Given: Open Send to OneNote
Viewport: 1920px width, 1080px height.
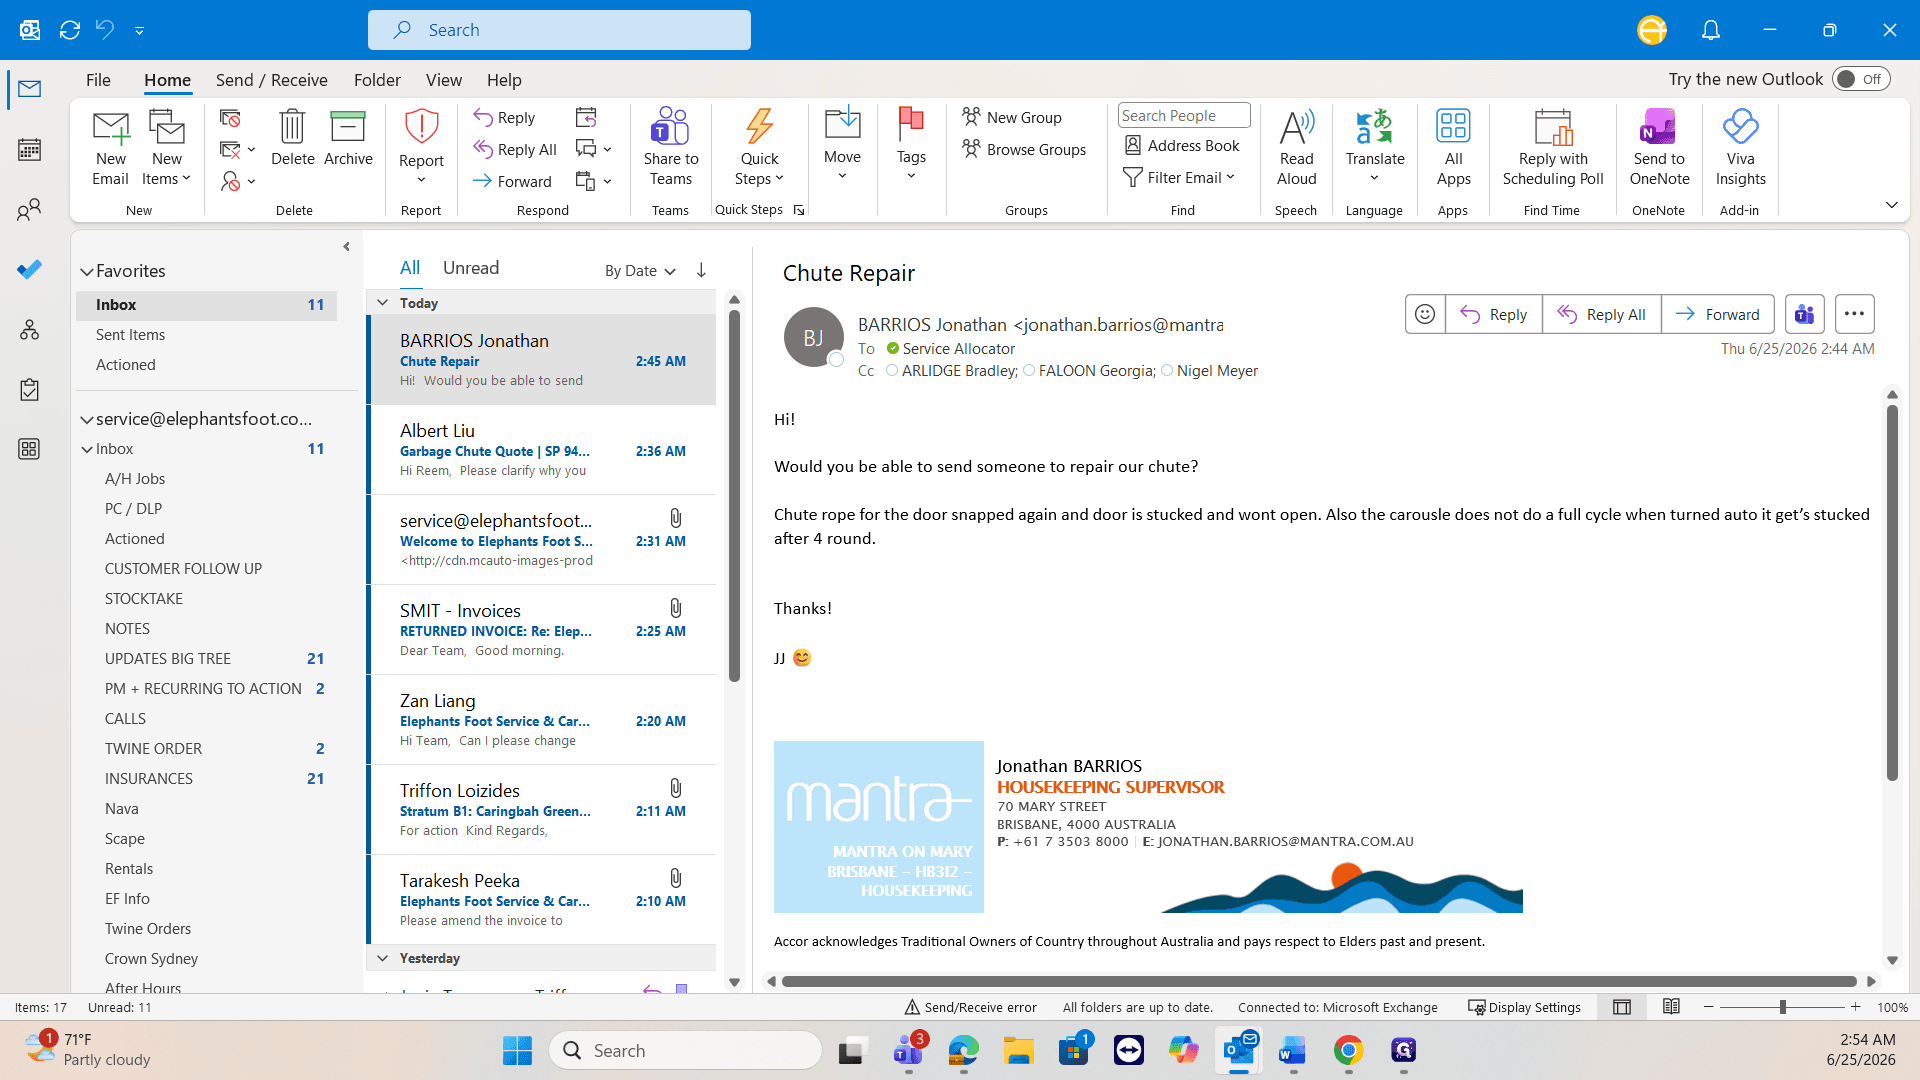Looking at the screenshot, I should (x=1659, y=147).
